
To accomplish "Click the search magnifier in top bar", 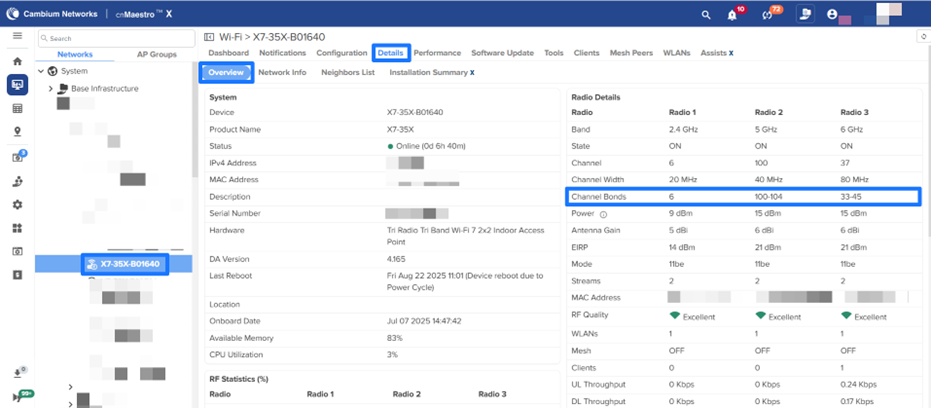I will click(706, 15).
